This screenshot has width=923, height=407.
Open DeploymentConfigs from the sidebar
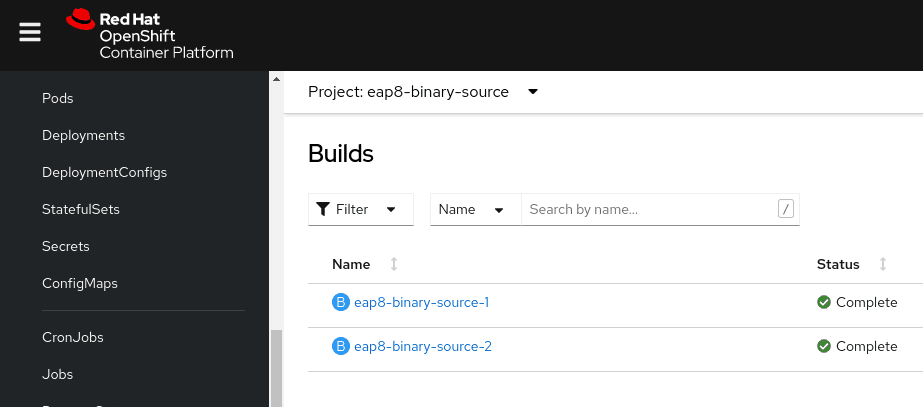(x=104, y=172)
